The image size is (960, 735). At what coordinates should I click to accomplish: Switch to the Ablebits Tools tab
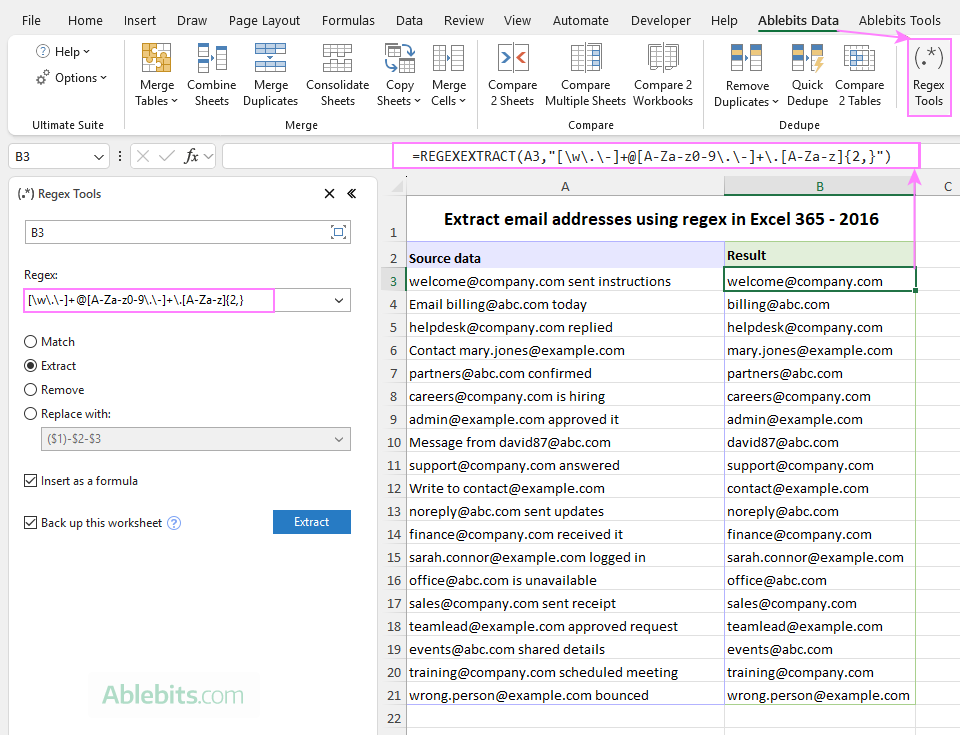899,21
